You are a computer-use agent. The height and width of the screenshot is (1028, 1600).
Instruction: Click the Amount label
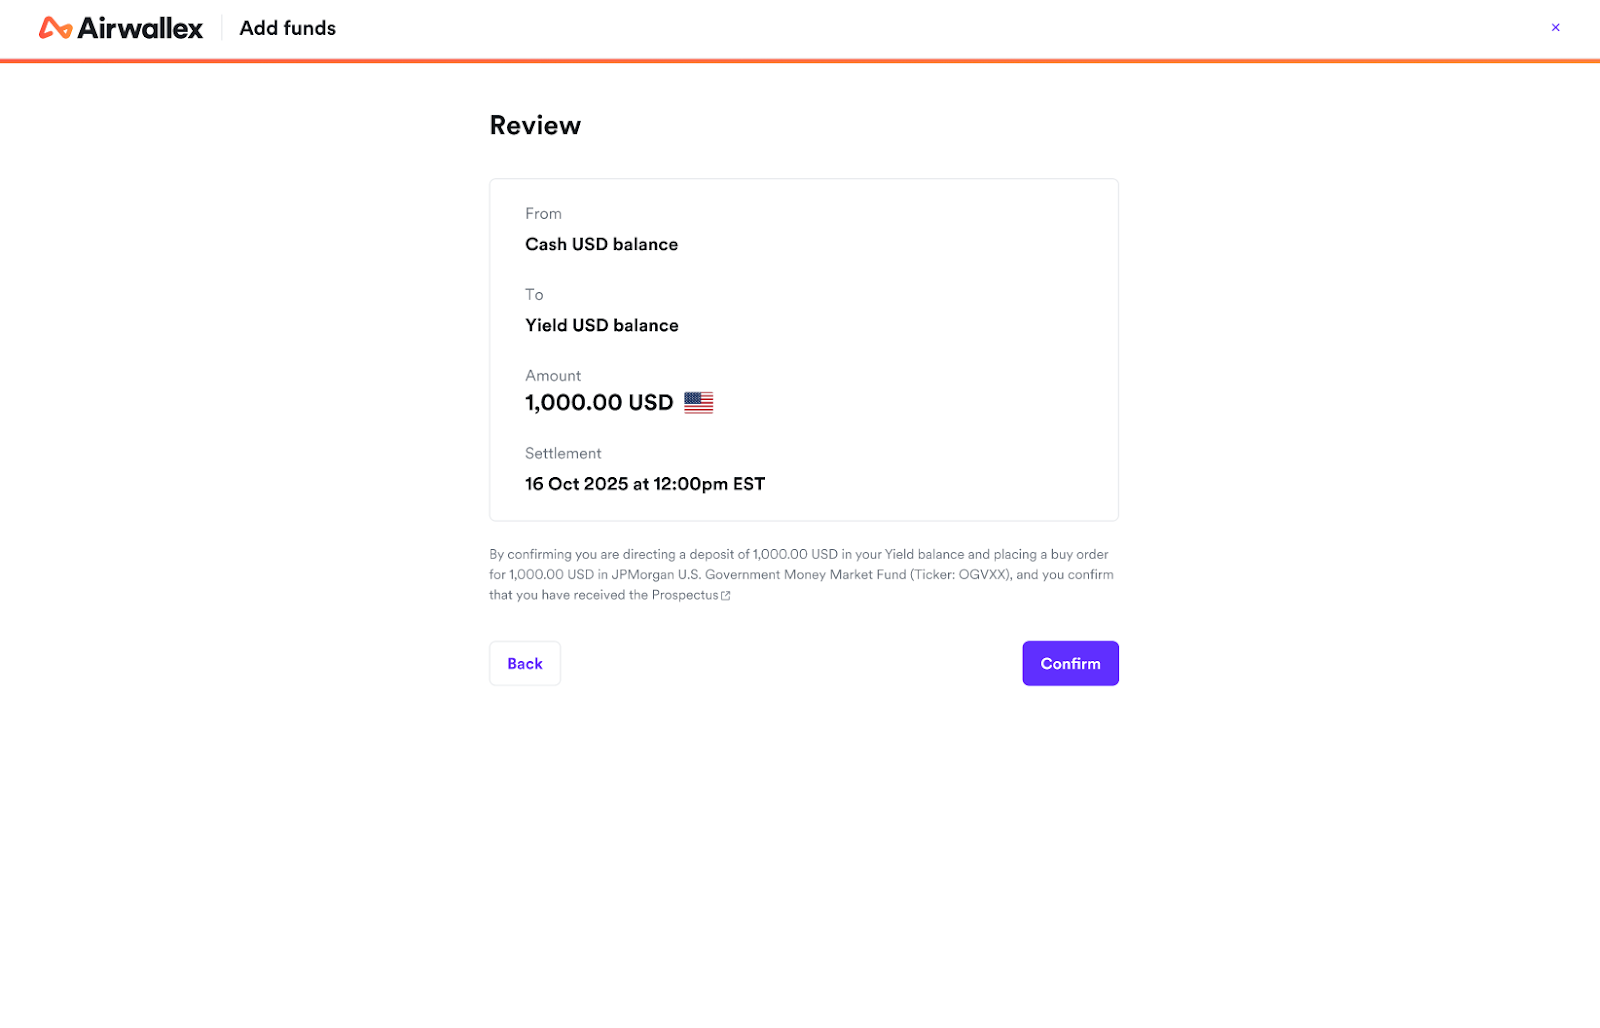[552, 375]
